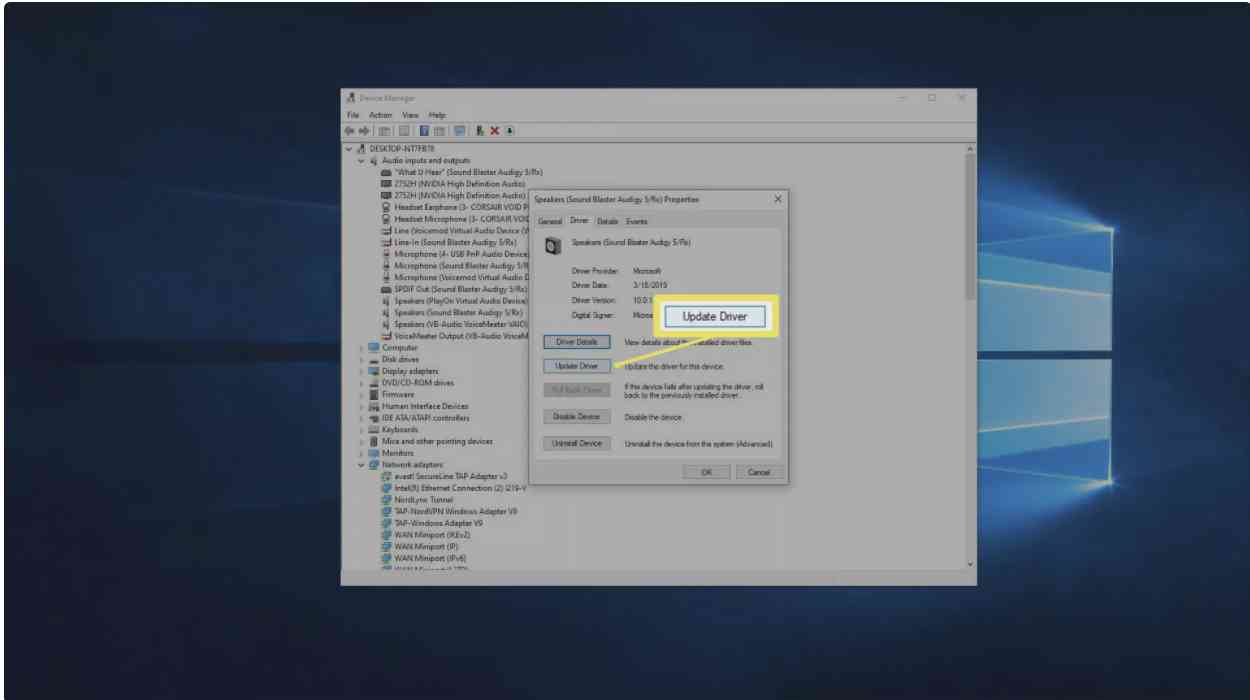Expand the Display adapters category
Viewport: 1250px width, 700px height.
(x=362, y=371)
